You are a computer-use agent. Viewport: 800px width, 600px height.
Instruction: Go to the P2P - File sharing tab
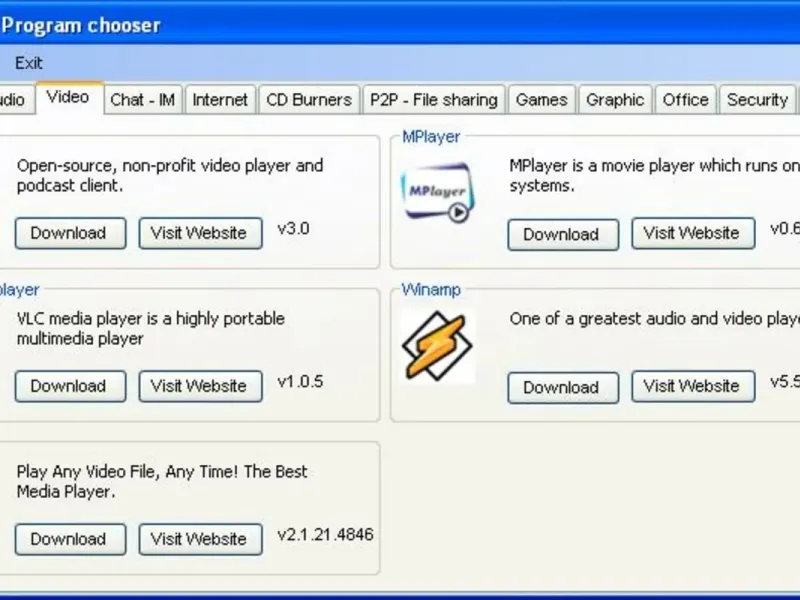click(434, 99)
